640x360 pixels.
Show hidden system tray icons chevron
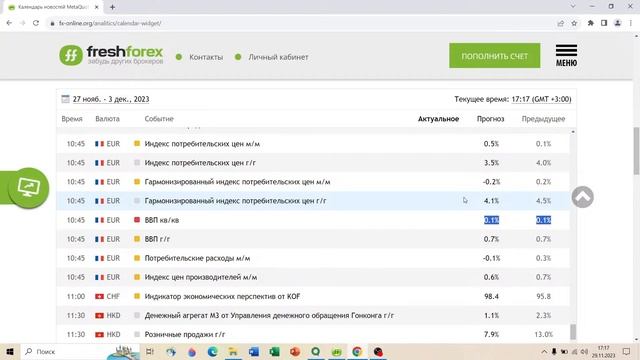click(x=544, y=351)
